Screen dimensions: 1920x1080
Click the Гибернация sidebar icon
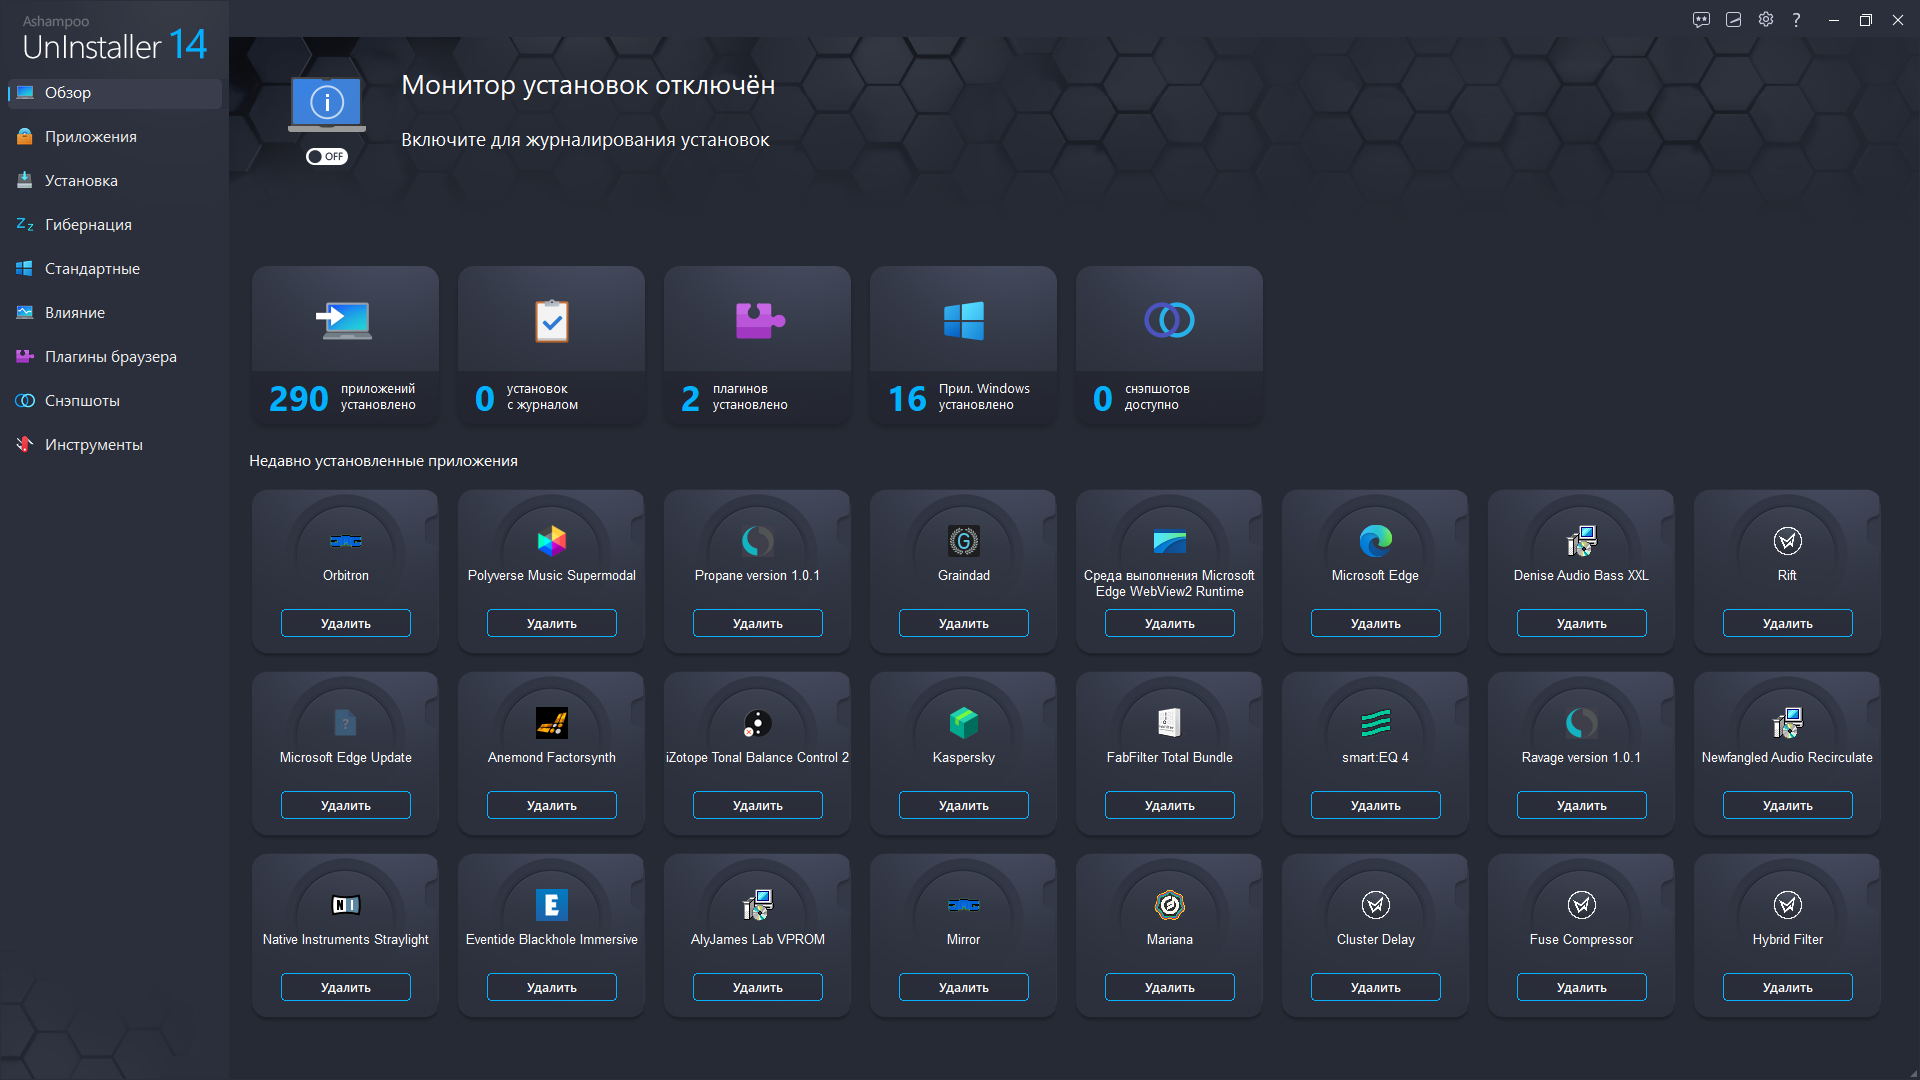click(x=24, y=224)
